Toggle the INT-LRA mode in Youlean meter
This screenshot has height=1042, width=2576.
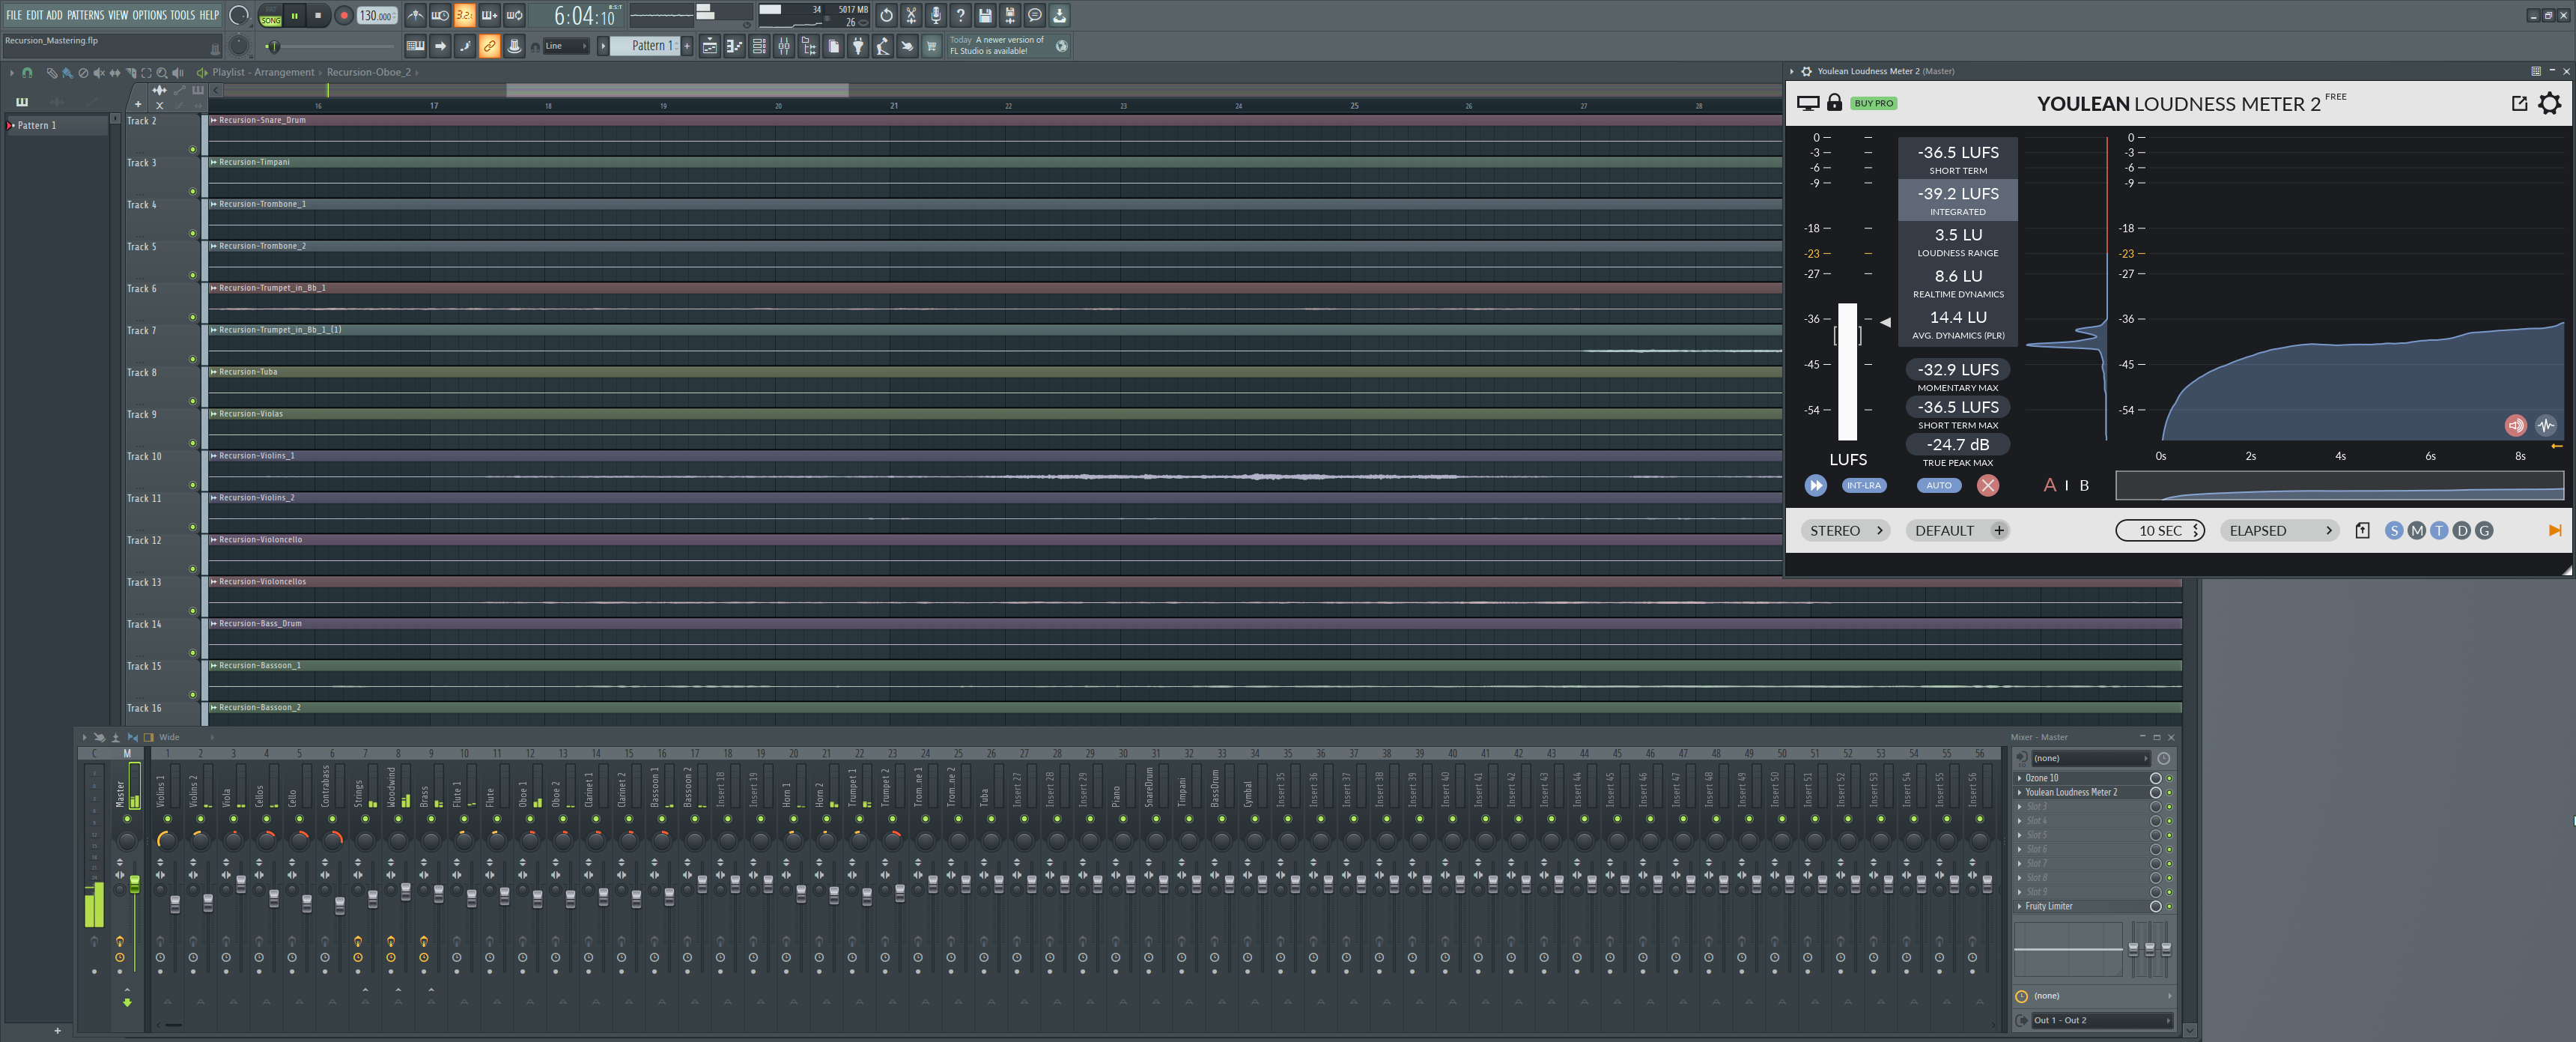point(1864,486)
